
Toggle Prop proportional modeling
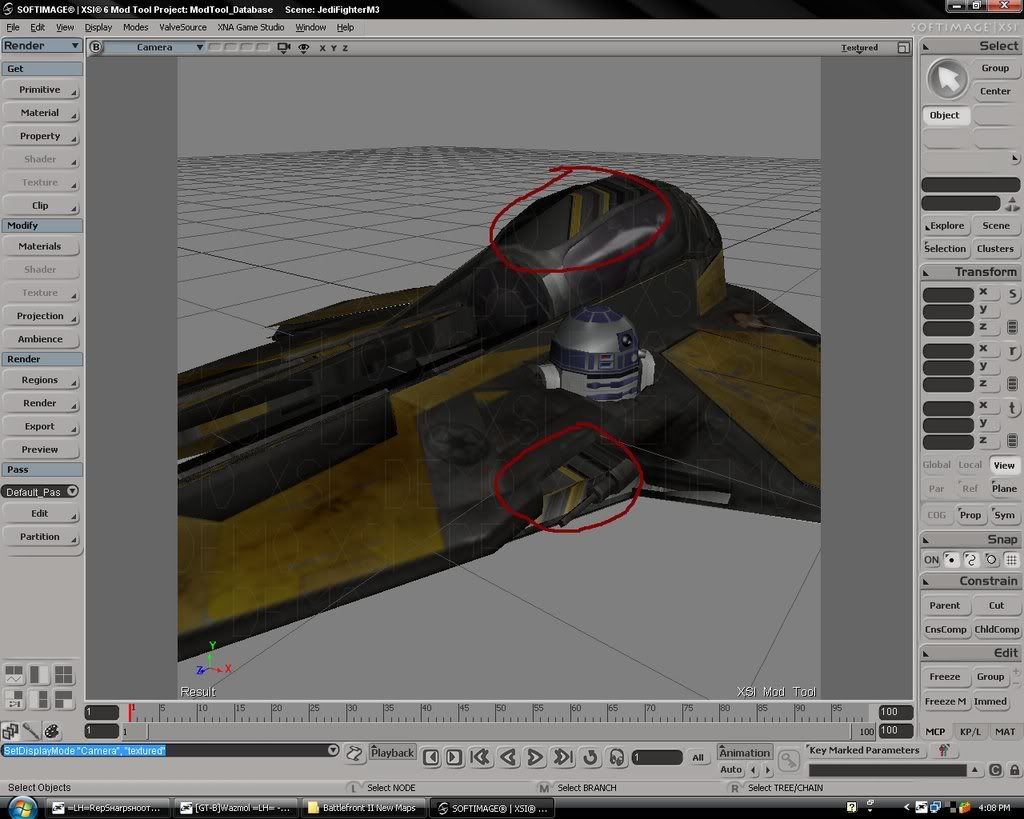coord(970,515)
